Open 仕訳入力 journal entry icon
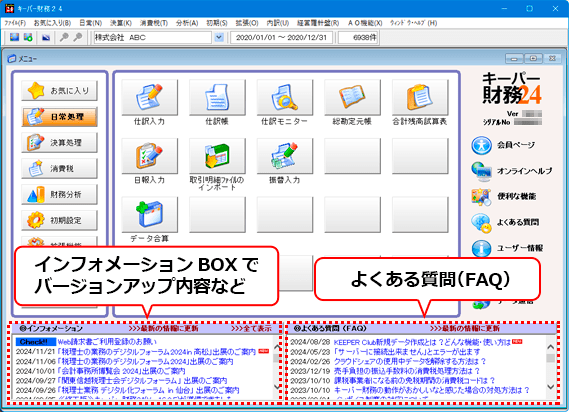 click(150, 97)
